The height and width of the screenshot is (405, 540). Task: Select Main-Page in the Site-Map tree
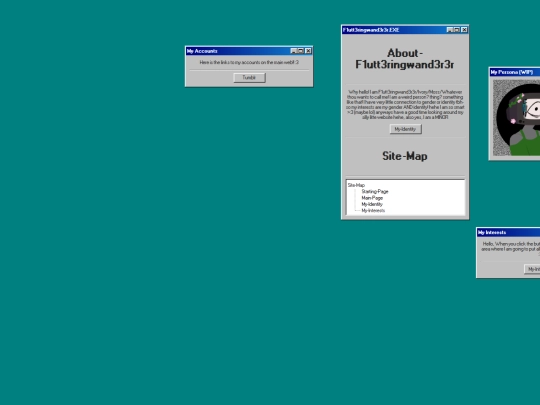tap(372, 198)
